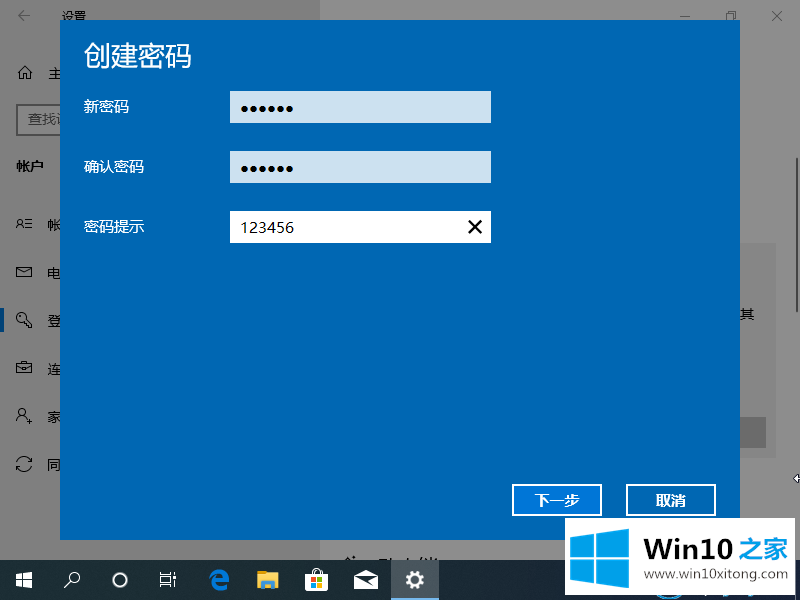Open taskbar search magnifier
Screen dimensions: 800x600
72,579
